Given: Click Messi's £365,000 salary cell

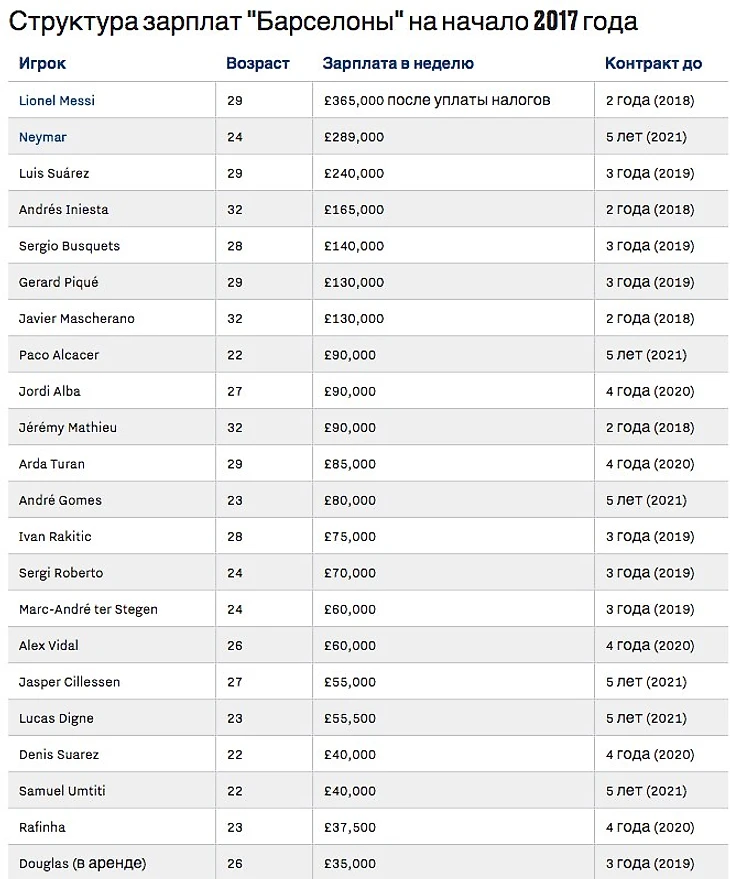Looking at the screenshot, I should pos(437,101).
